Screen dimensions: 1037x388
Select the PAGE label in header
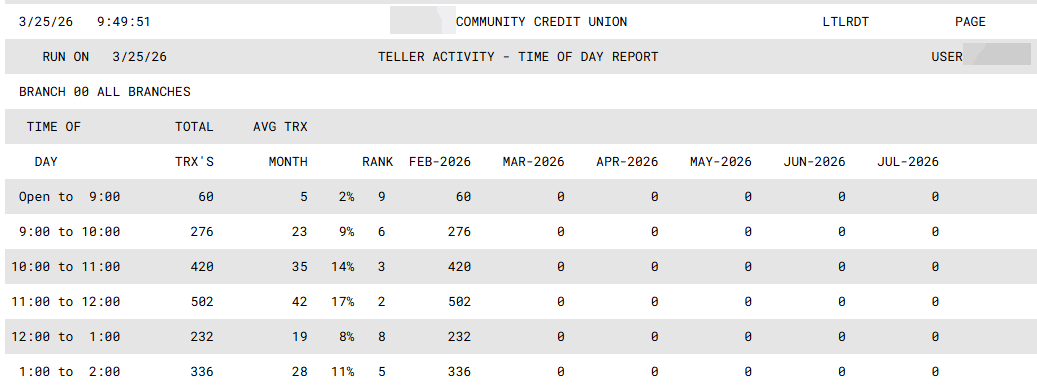(970, 22)
